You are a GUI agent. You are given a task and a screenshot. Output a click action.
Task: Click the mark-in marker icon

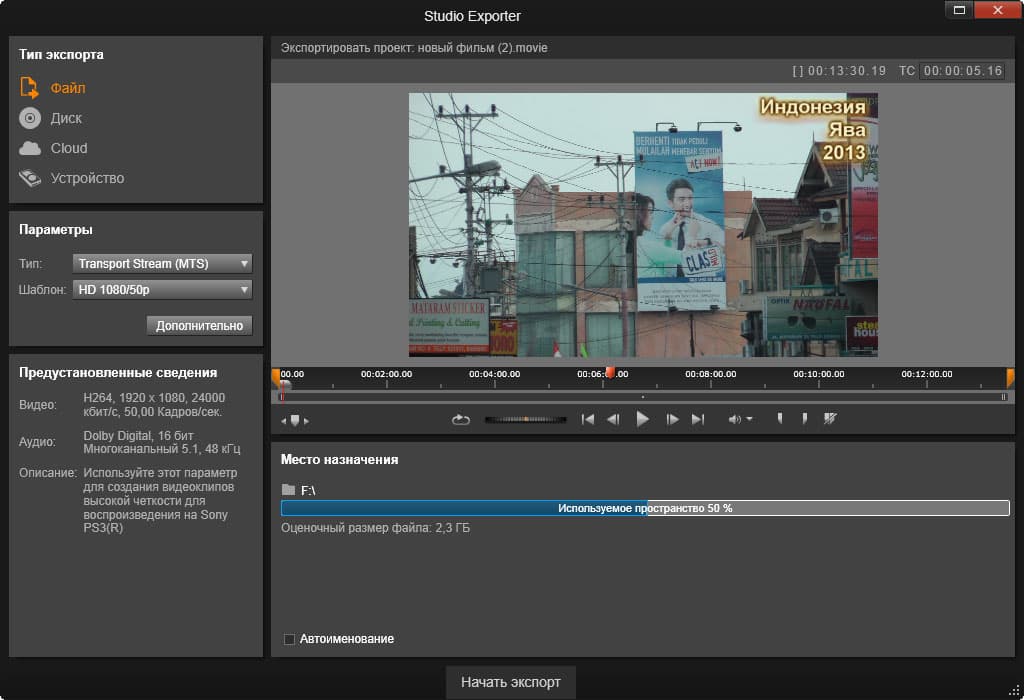pyautogui.click(x=780, y=420)
